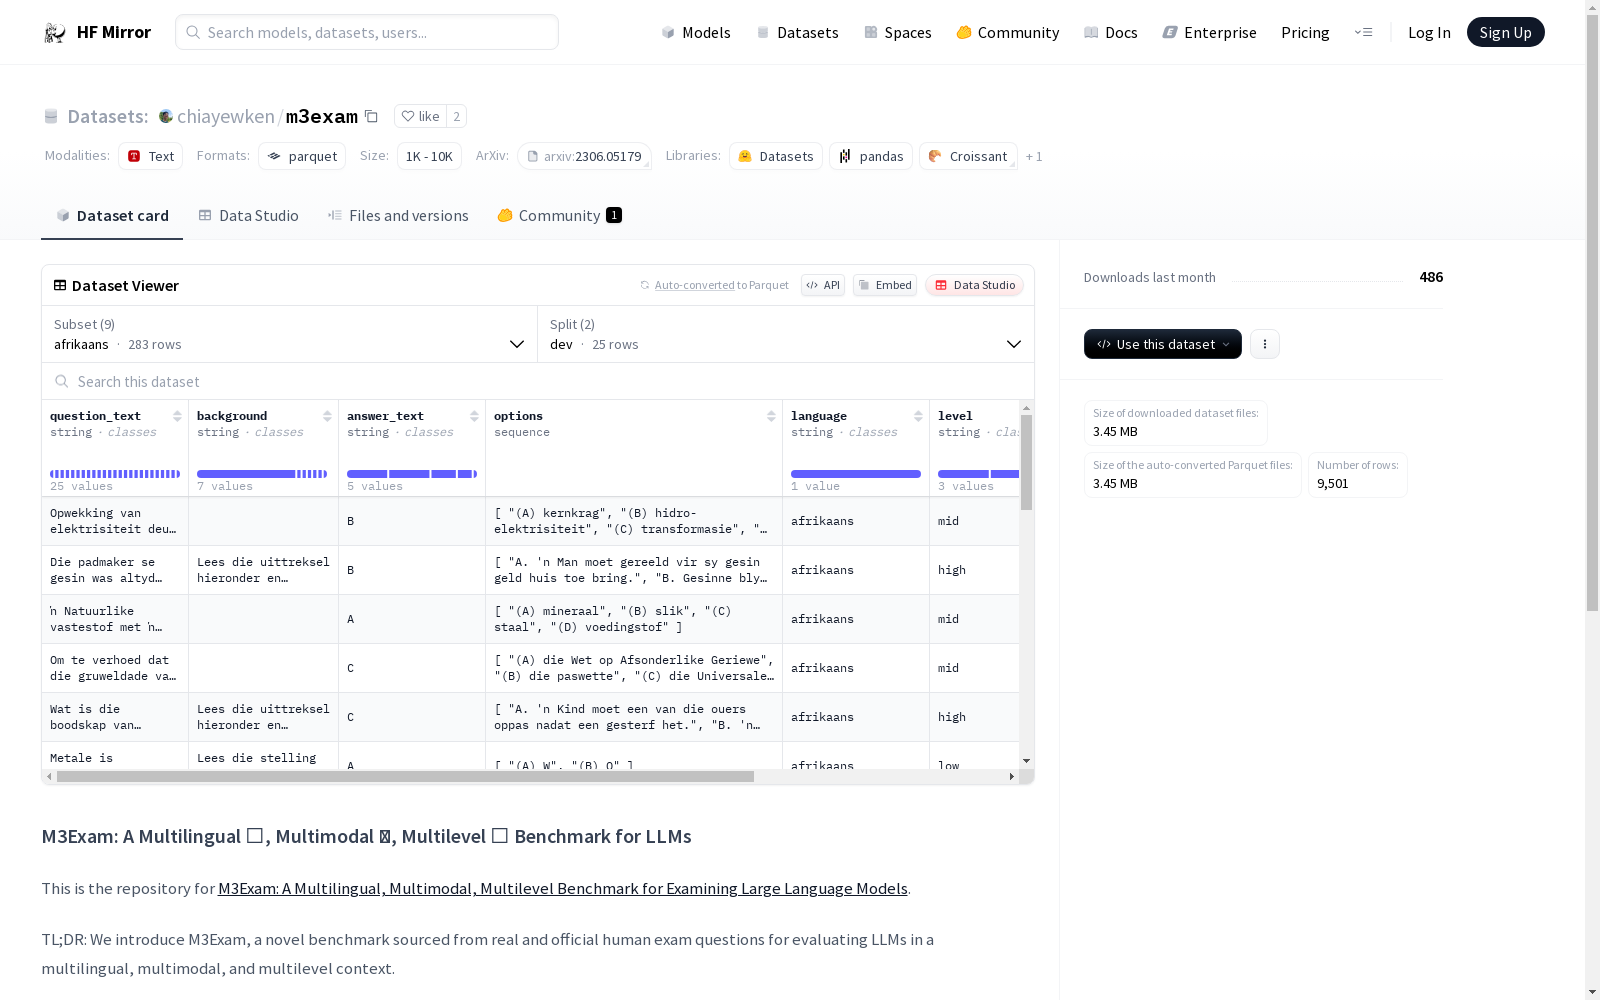Open the like count of 2
1600x1000 pixels.
coord(457,116)
